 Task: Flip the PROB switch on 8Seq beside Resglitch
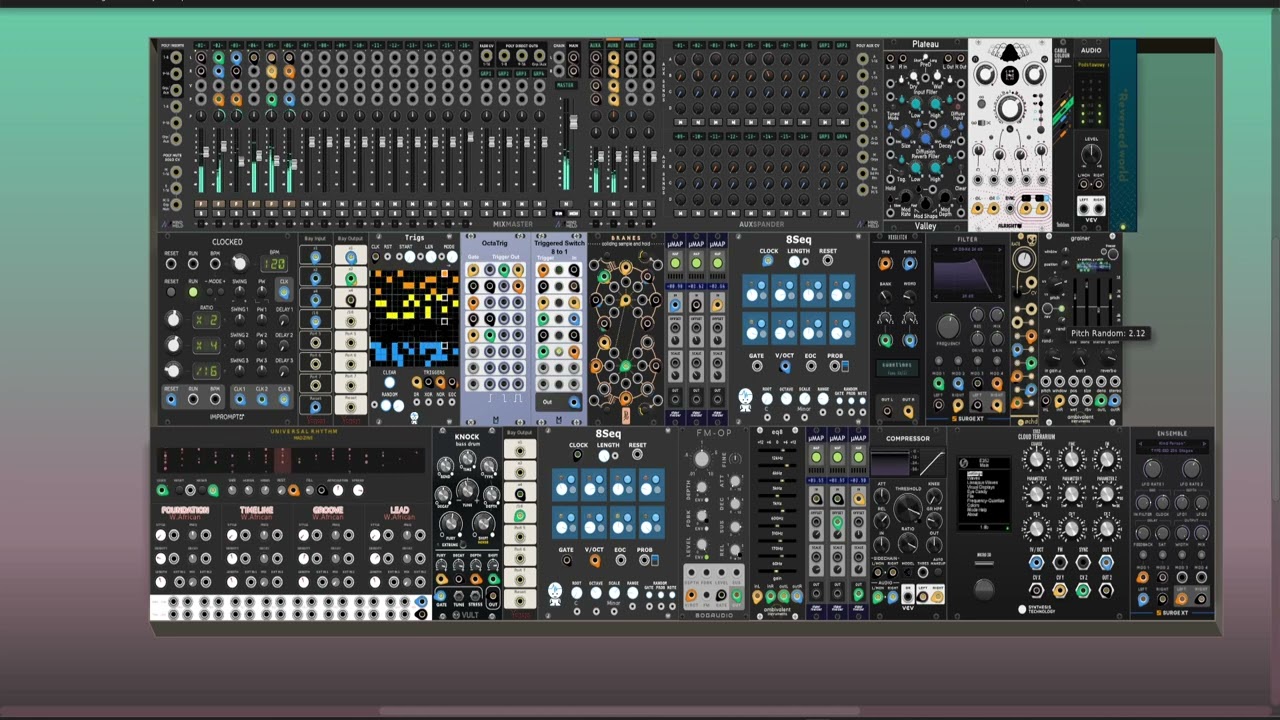pos(845,366)
